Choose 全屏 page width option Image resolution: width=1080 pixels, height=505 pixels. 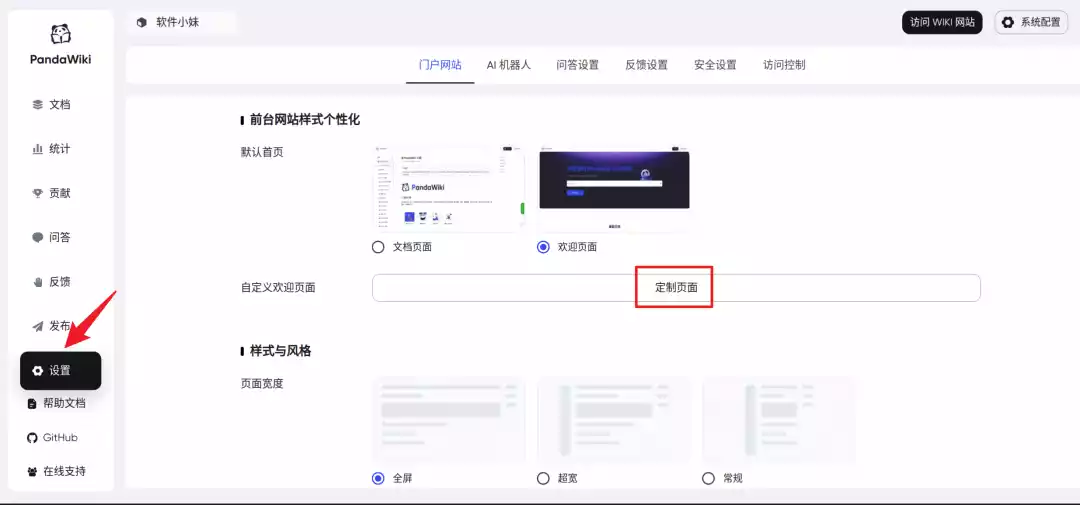pyautogui.click(x=378, y=478)
